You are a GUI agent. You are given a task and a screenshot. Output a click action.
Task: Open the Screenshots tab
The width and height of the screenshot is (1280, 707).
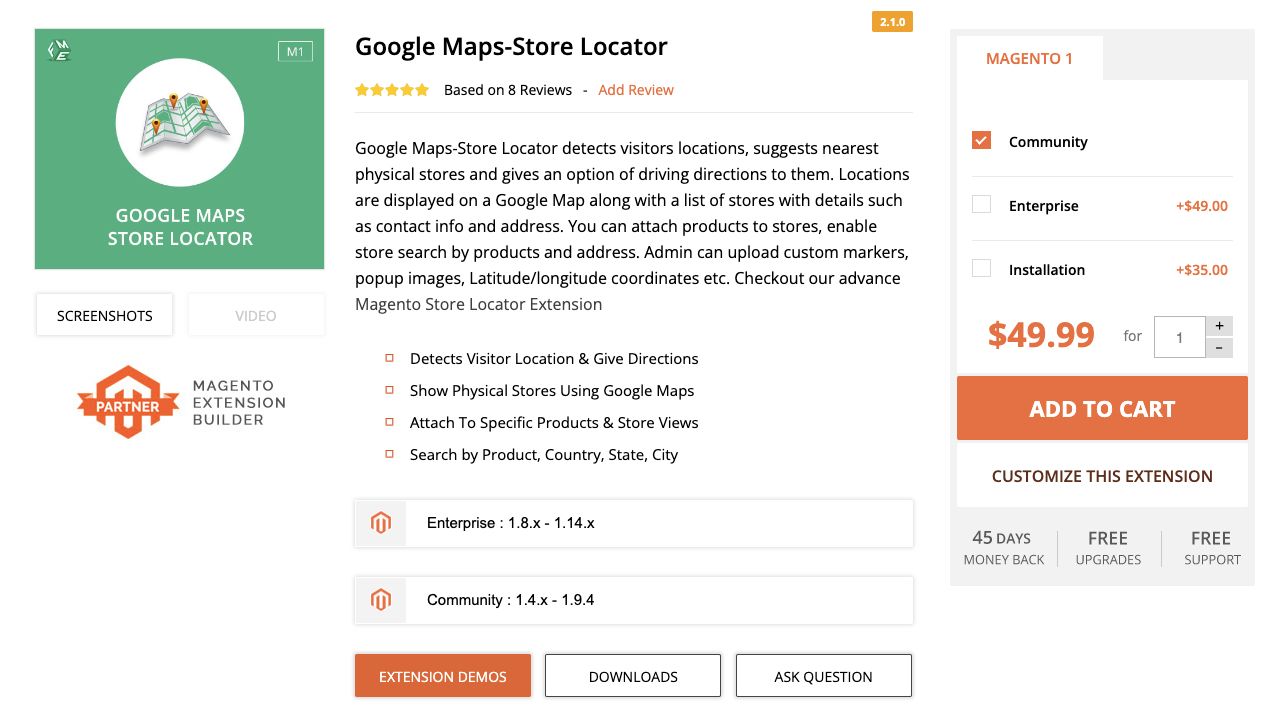click(104, 315)
